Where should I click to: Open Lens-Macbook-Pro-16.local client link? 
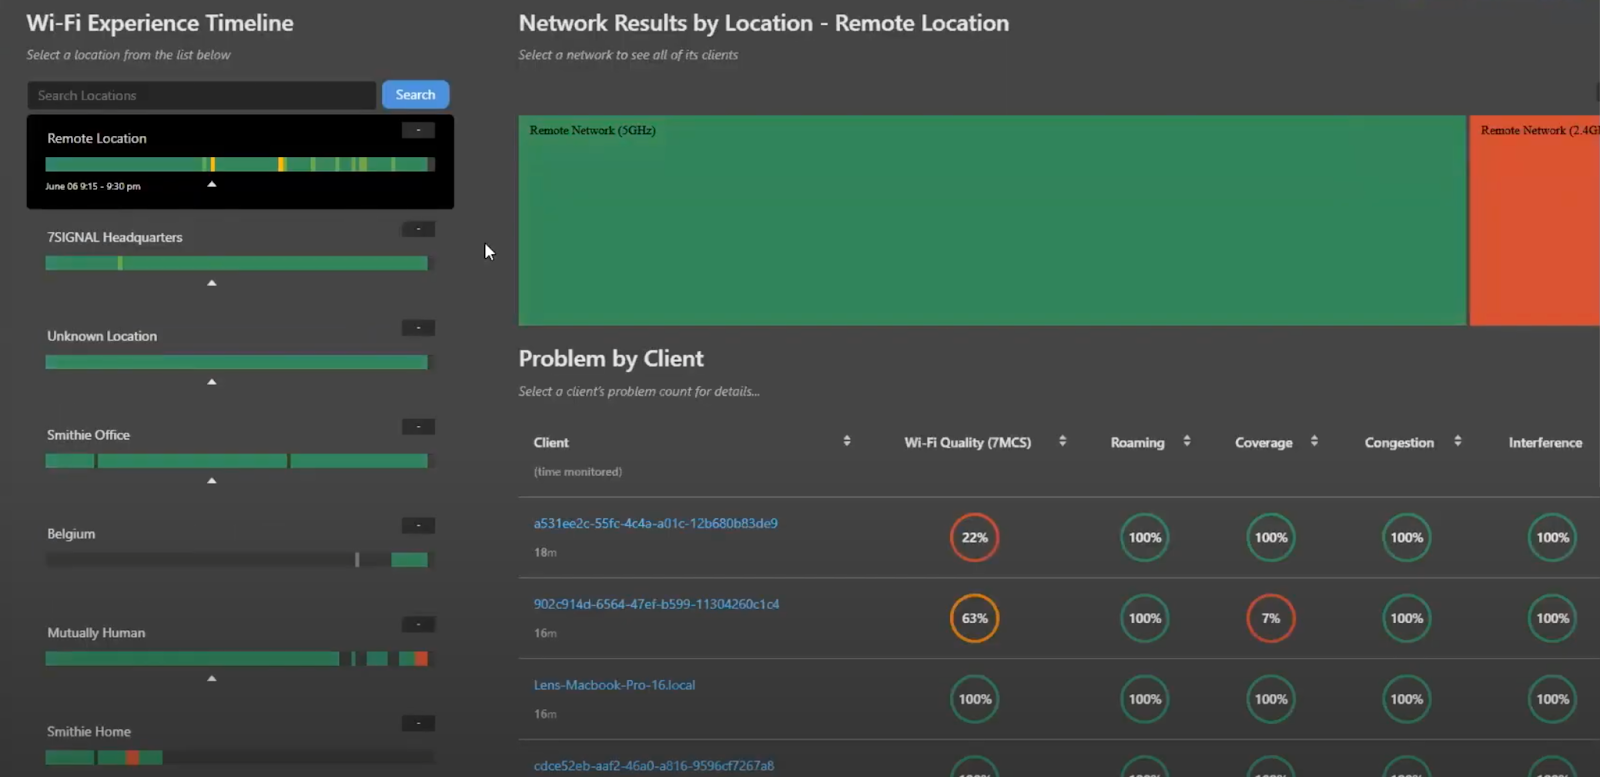614,685
